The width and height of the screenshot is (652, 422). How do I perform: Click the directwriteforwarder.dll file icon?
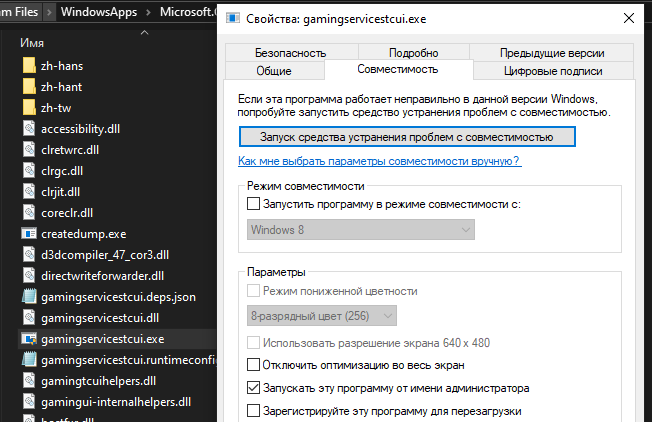point(29,276)
